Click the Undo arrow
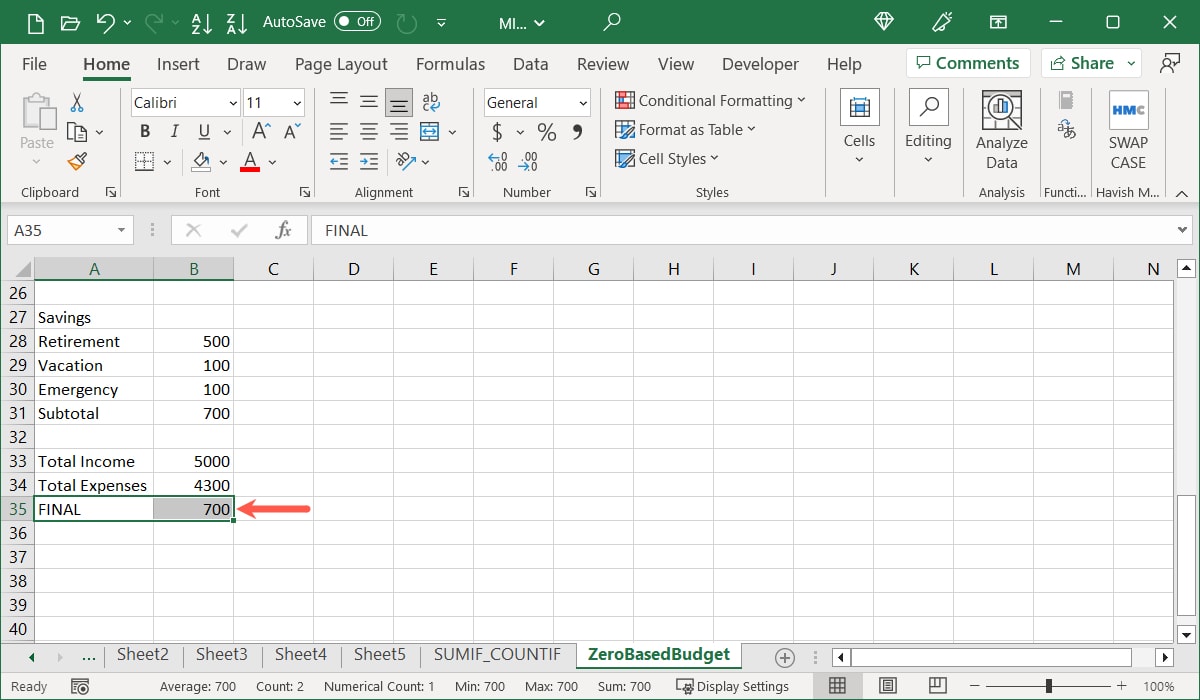This screenshot has width=1200, height=700. [x=105, y=22]
